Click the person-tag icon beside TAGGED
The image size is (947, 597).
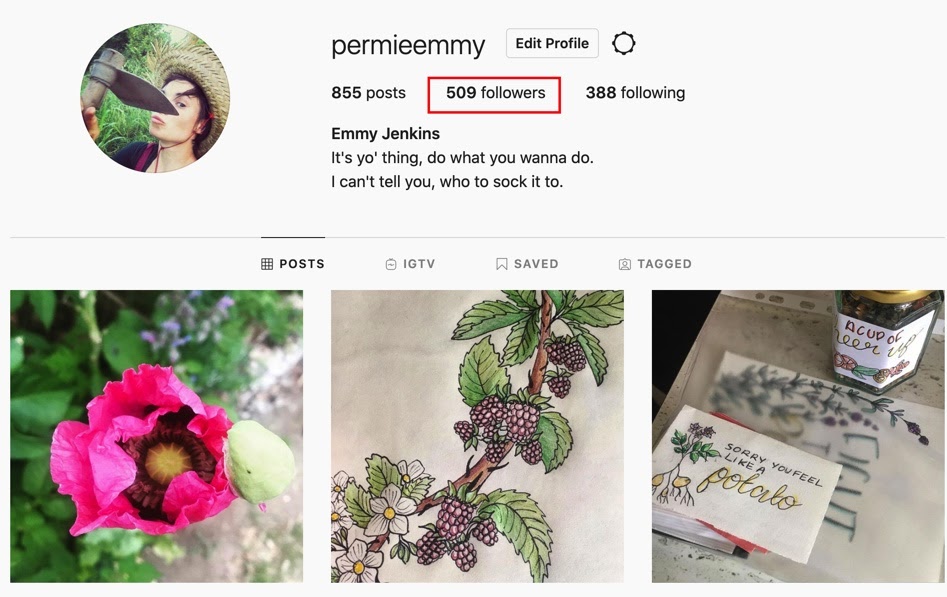(625, 264)
